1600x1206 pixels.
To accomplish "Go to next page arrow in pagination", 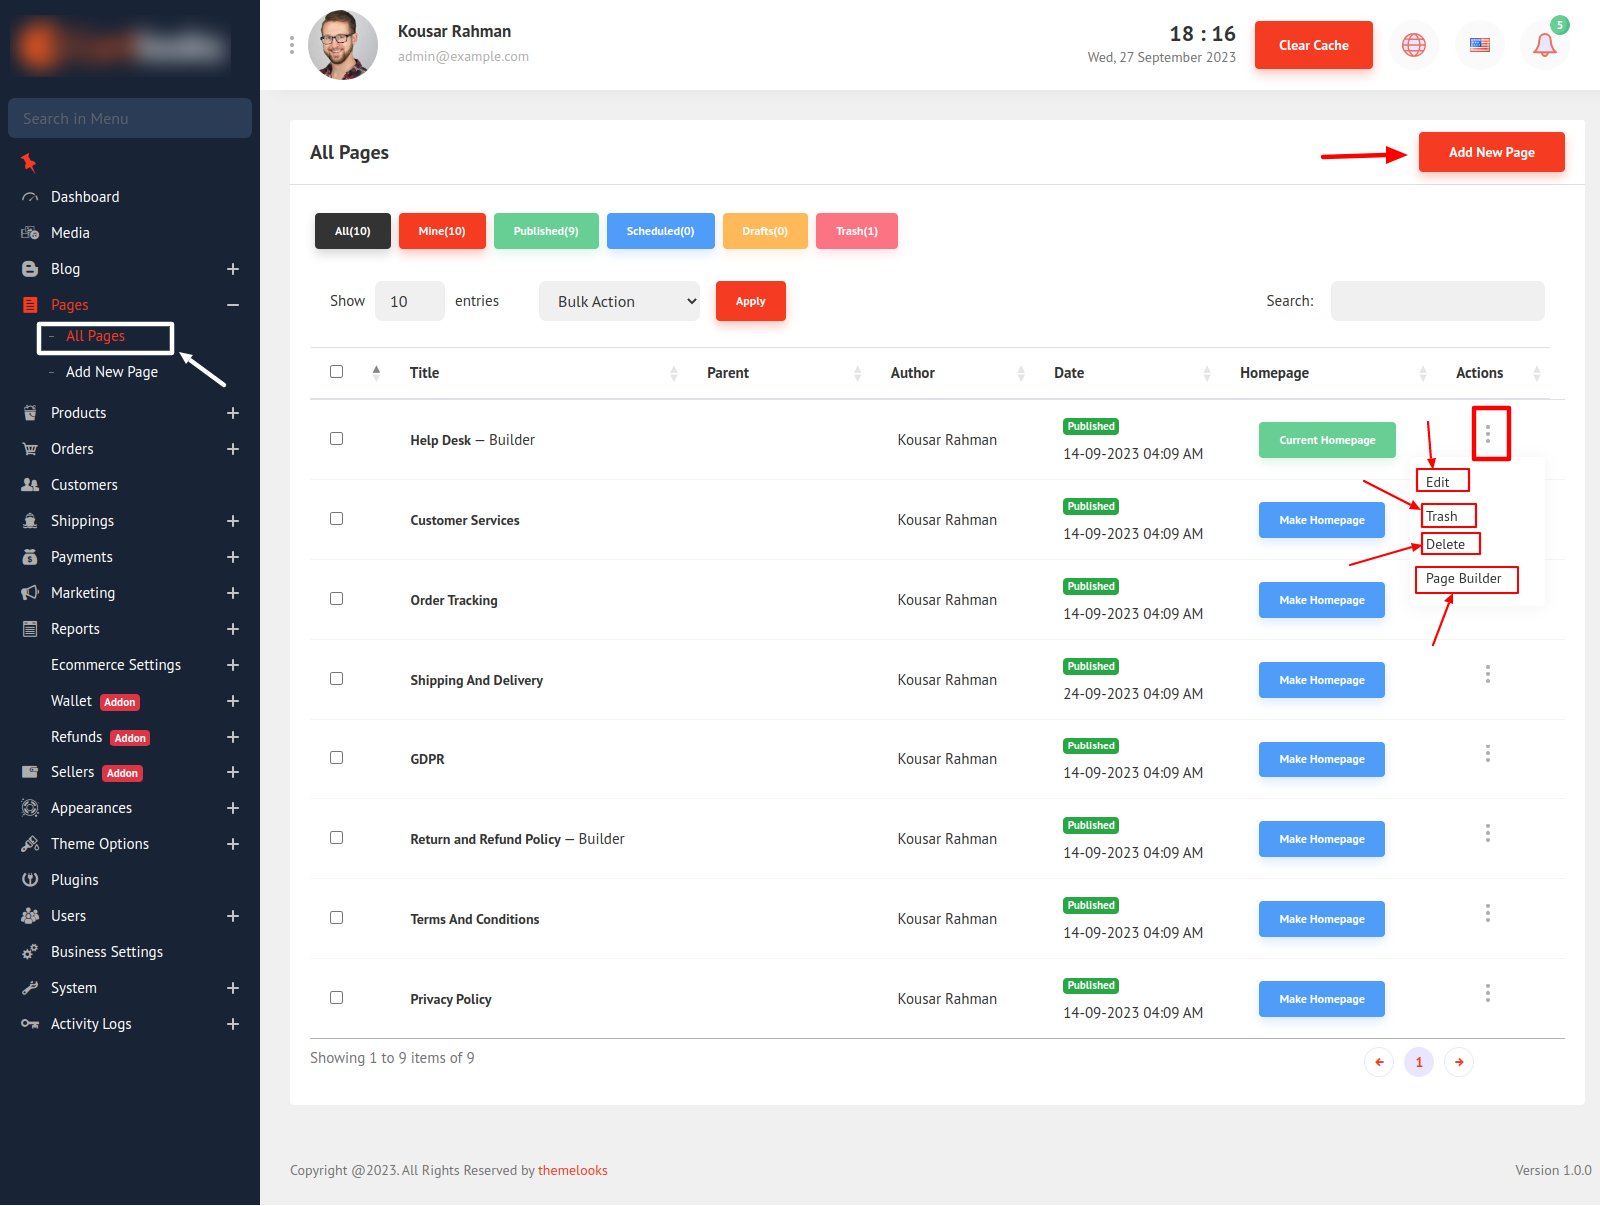I will tap(1459, 1062).
